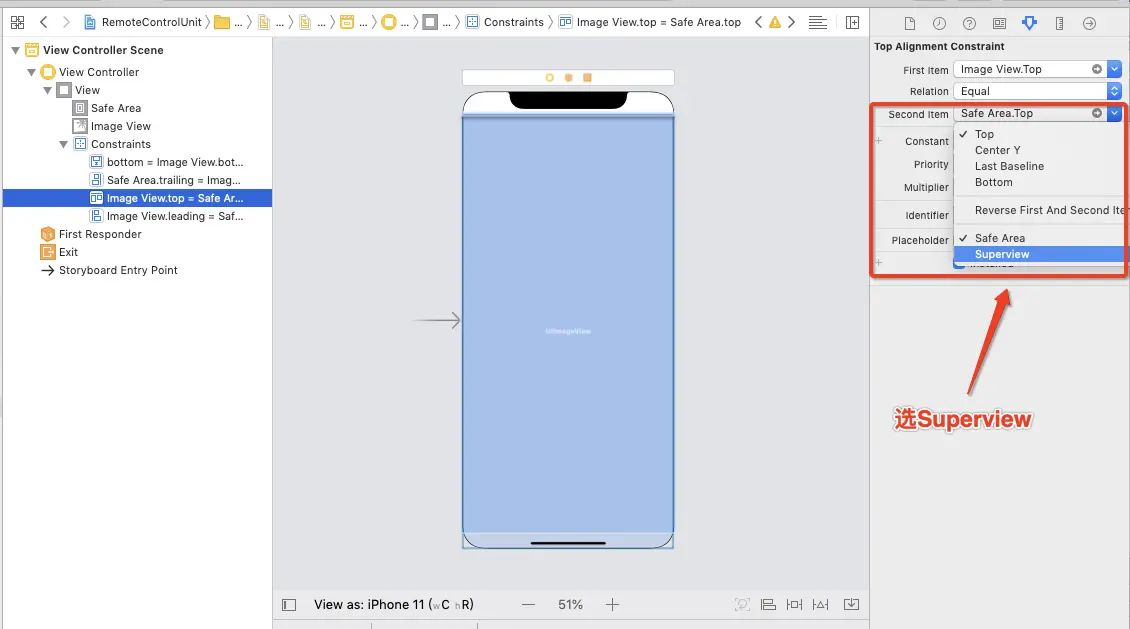Collapse the View tree node
The height and width of the screenshot is (629, 1130).
[x=47, y=90]
